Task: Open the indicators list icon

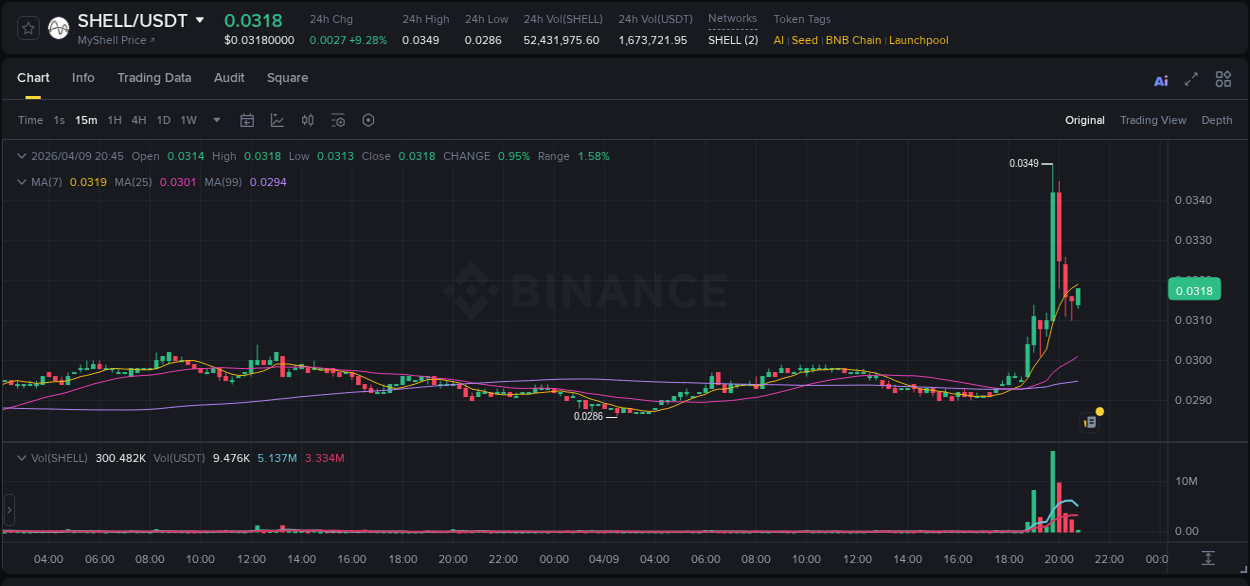Action: pos(338,120)
